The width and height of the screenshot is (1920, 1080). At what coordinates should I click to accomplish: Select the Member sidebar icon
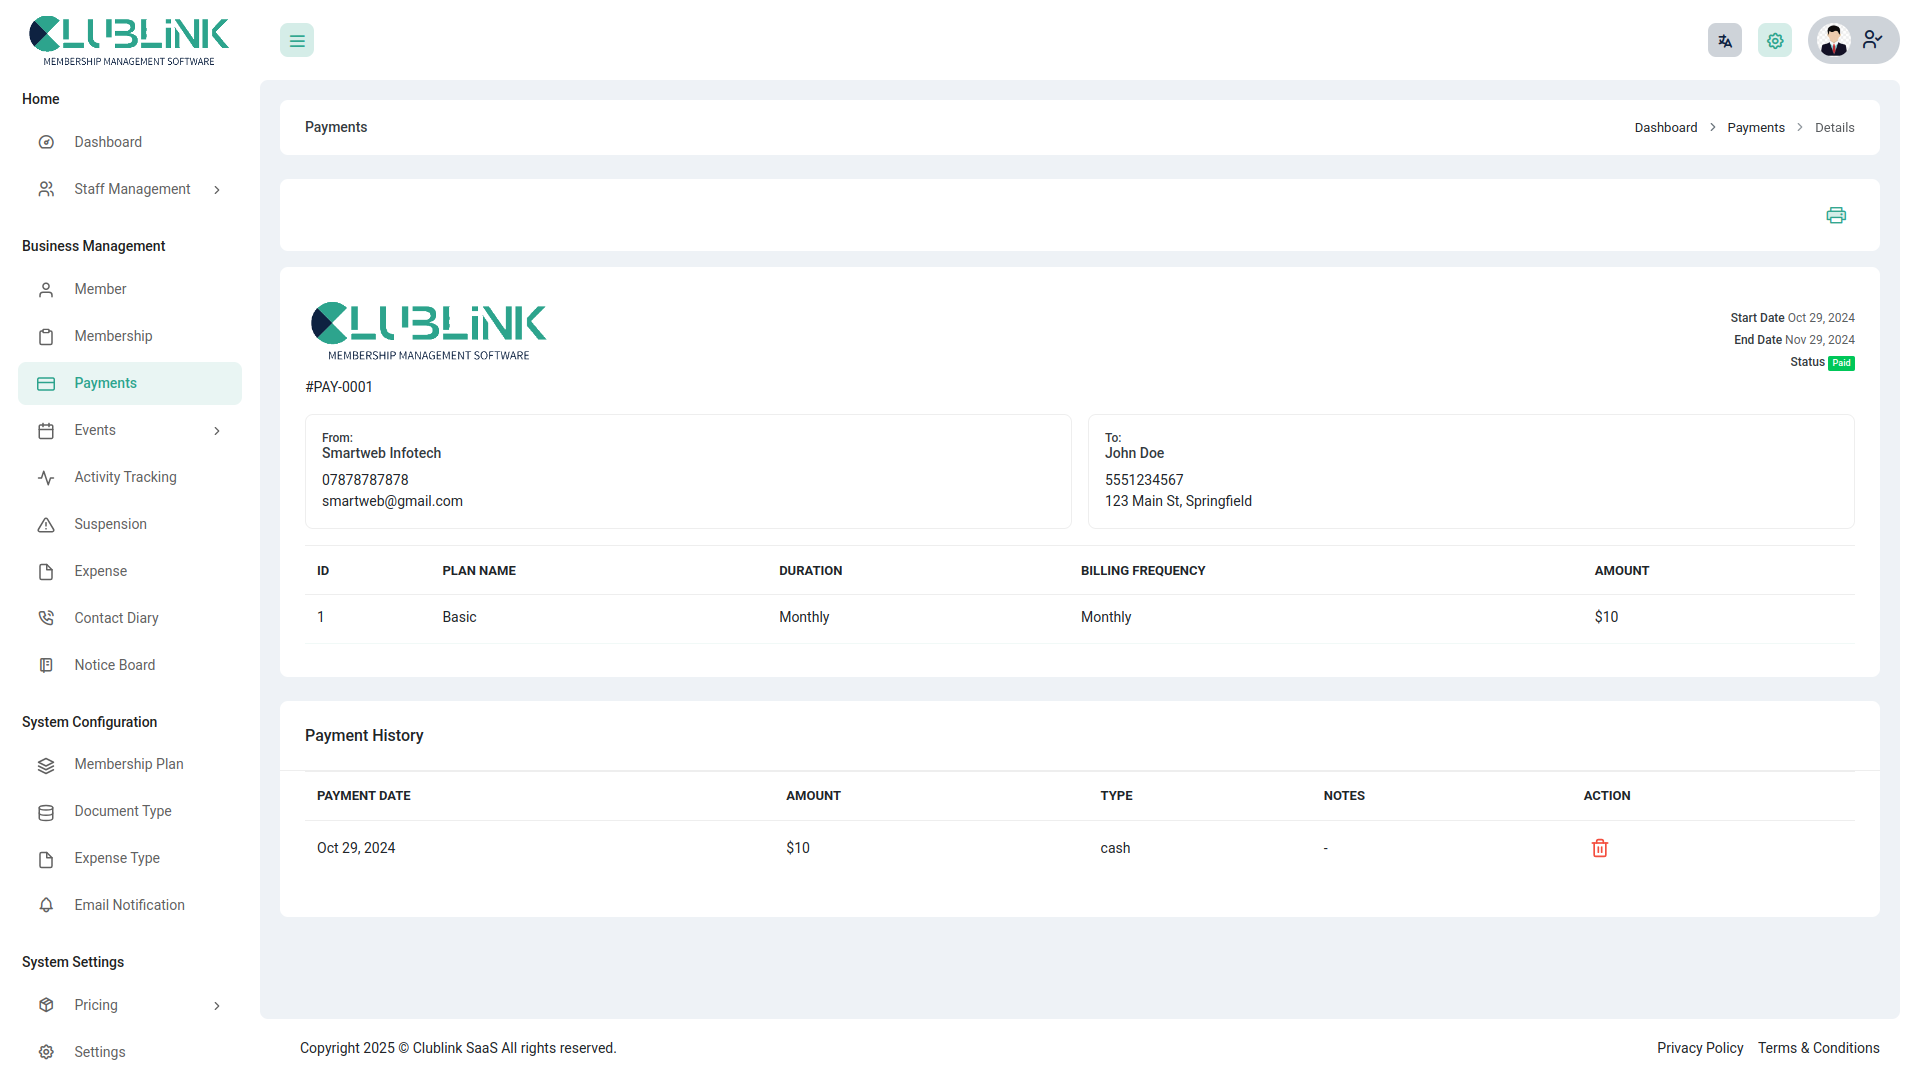point(46,289)
